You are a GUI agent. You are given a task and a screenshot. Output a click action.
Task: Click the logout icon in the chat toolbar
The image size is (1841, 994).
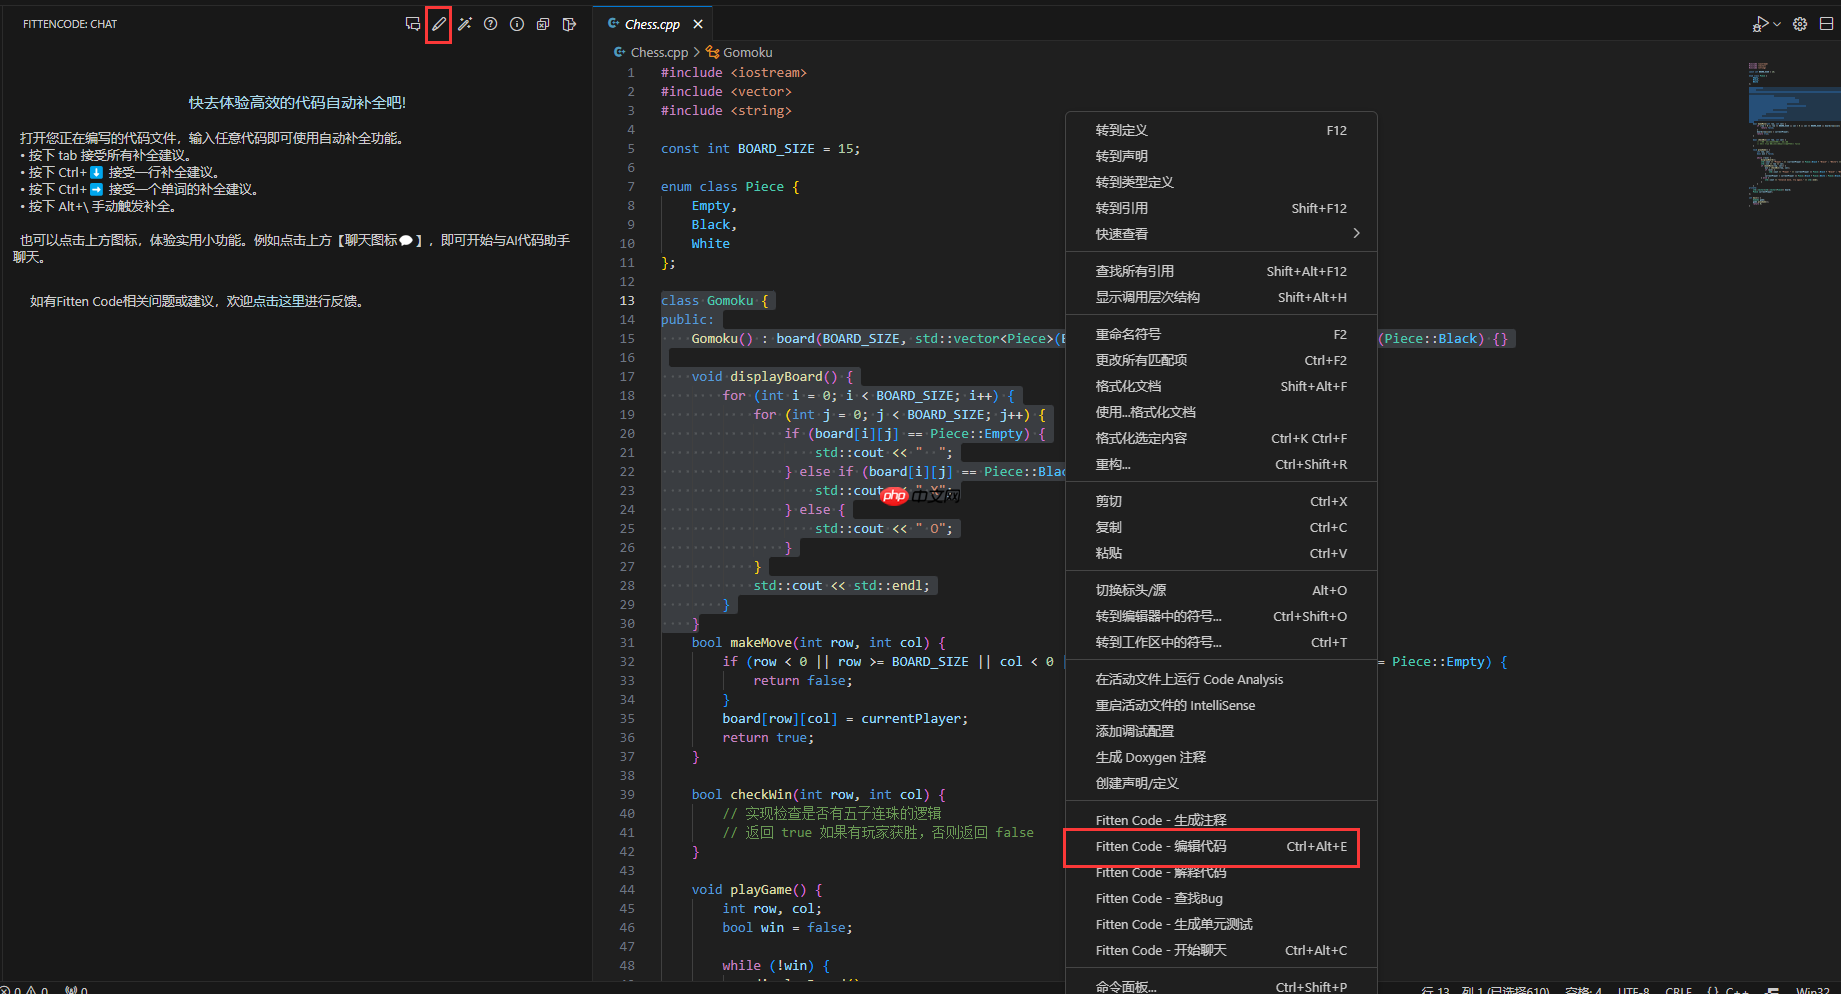click(569, 24)
